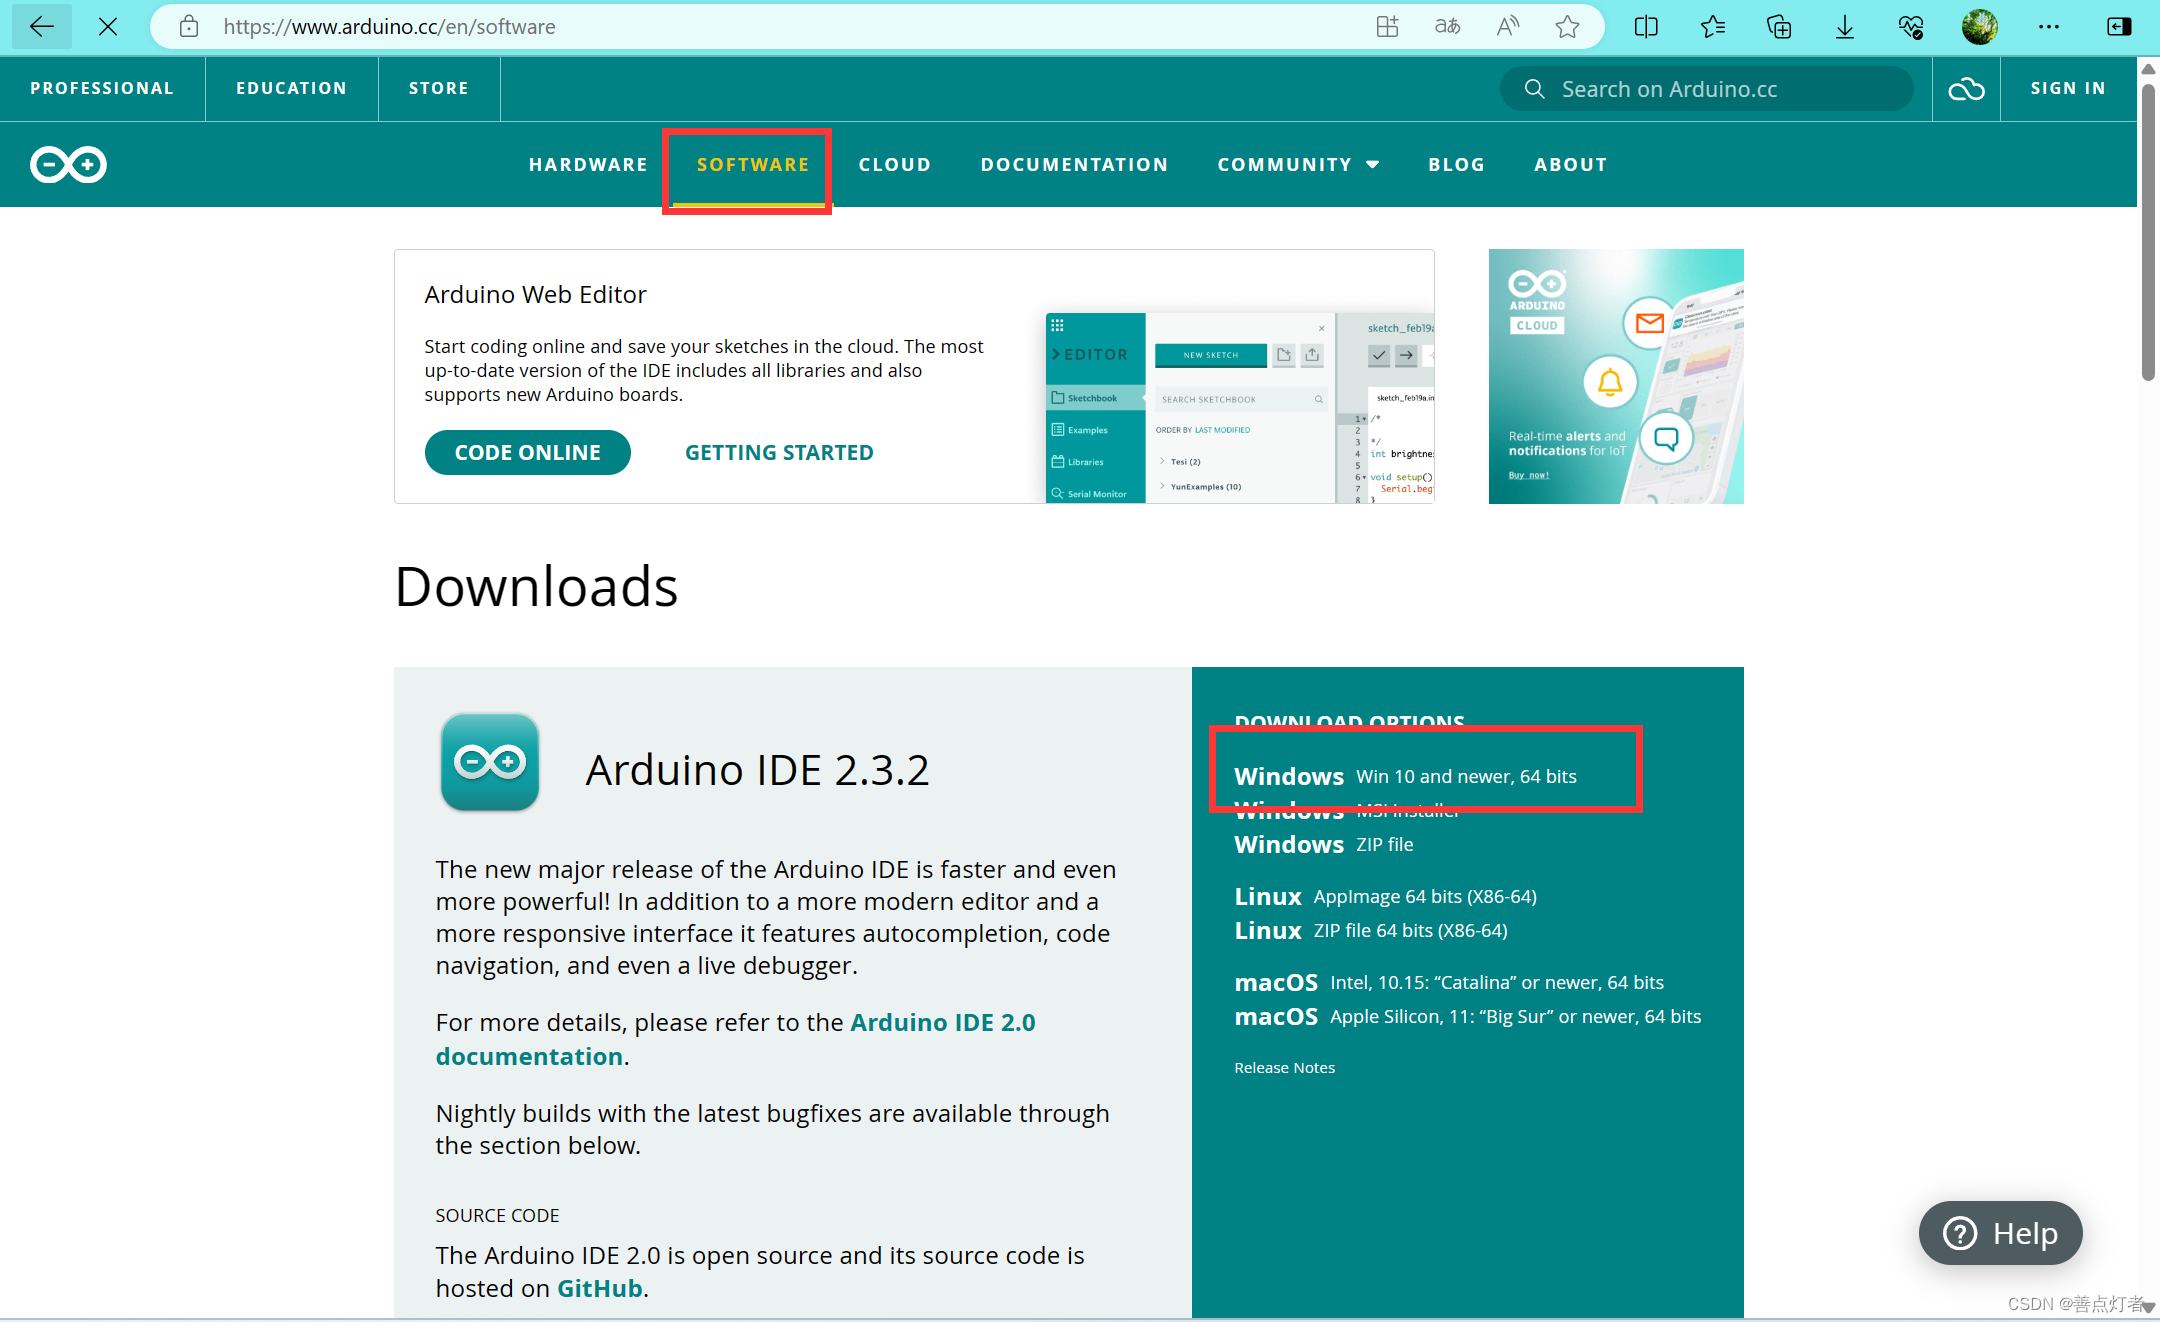
Task: Open the browser Collections icon
Action: [1779, 27]
